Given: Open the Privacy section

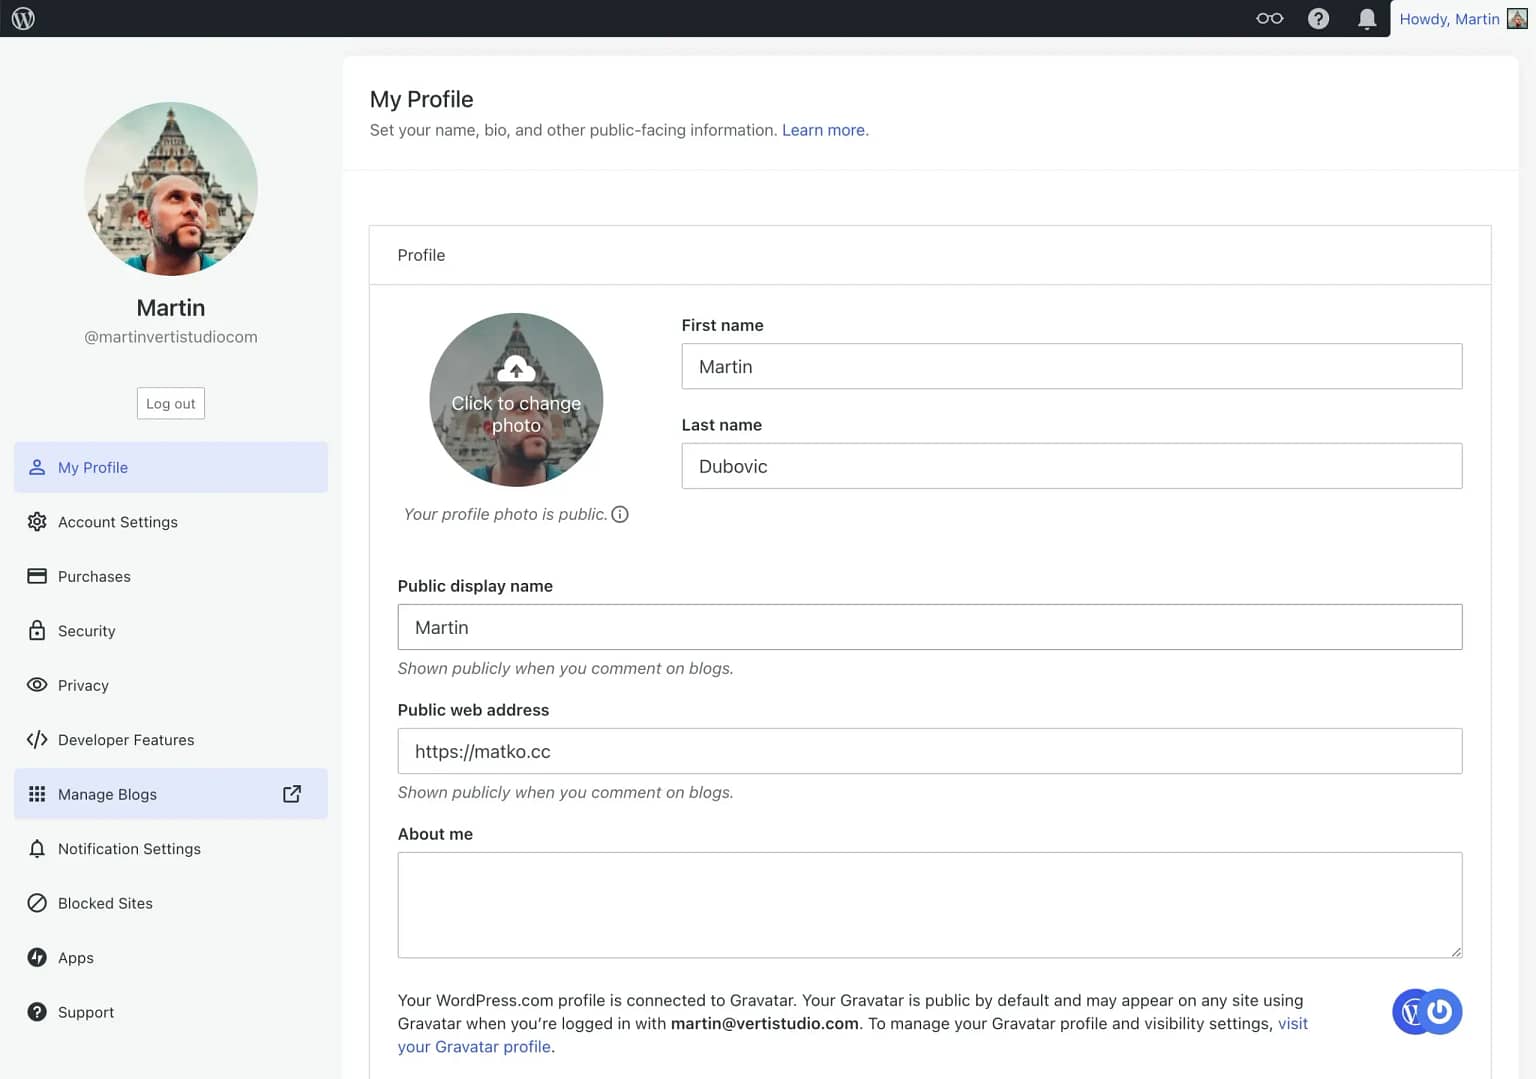Looking at the screenshot, I should point(171,685).
